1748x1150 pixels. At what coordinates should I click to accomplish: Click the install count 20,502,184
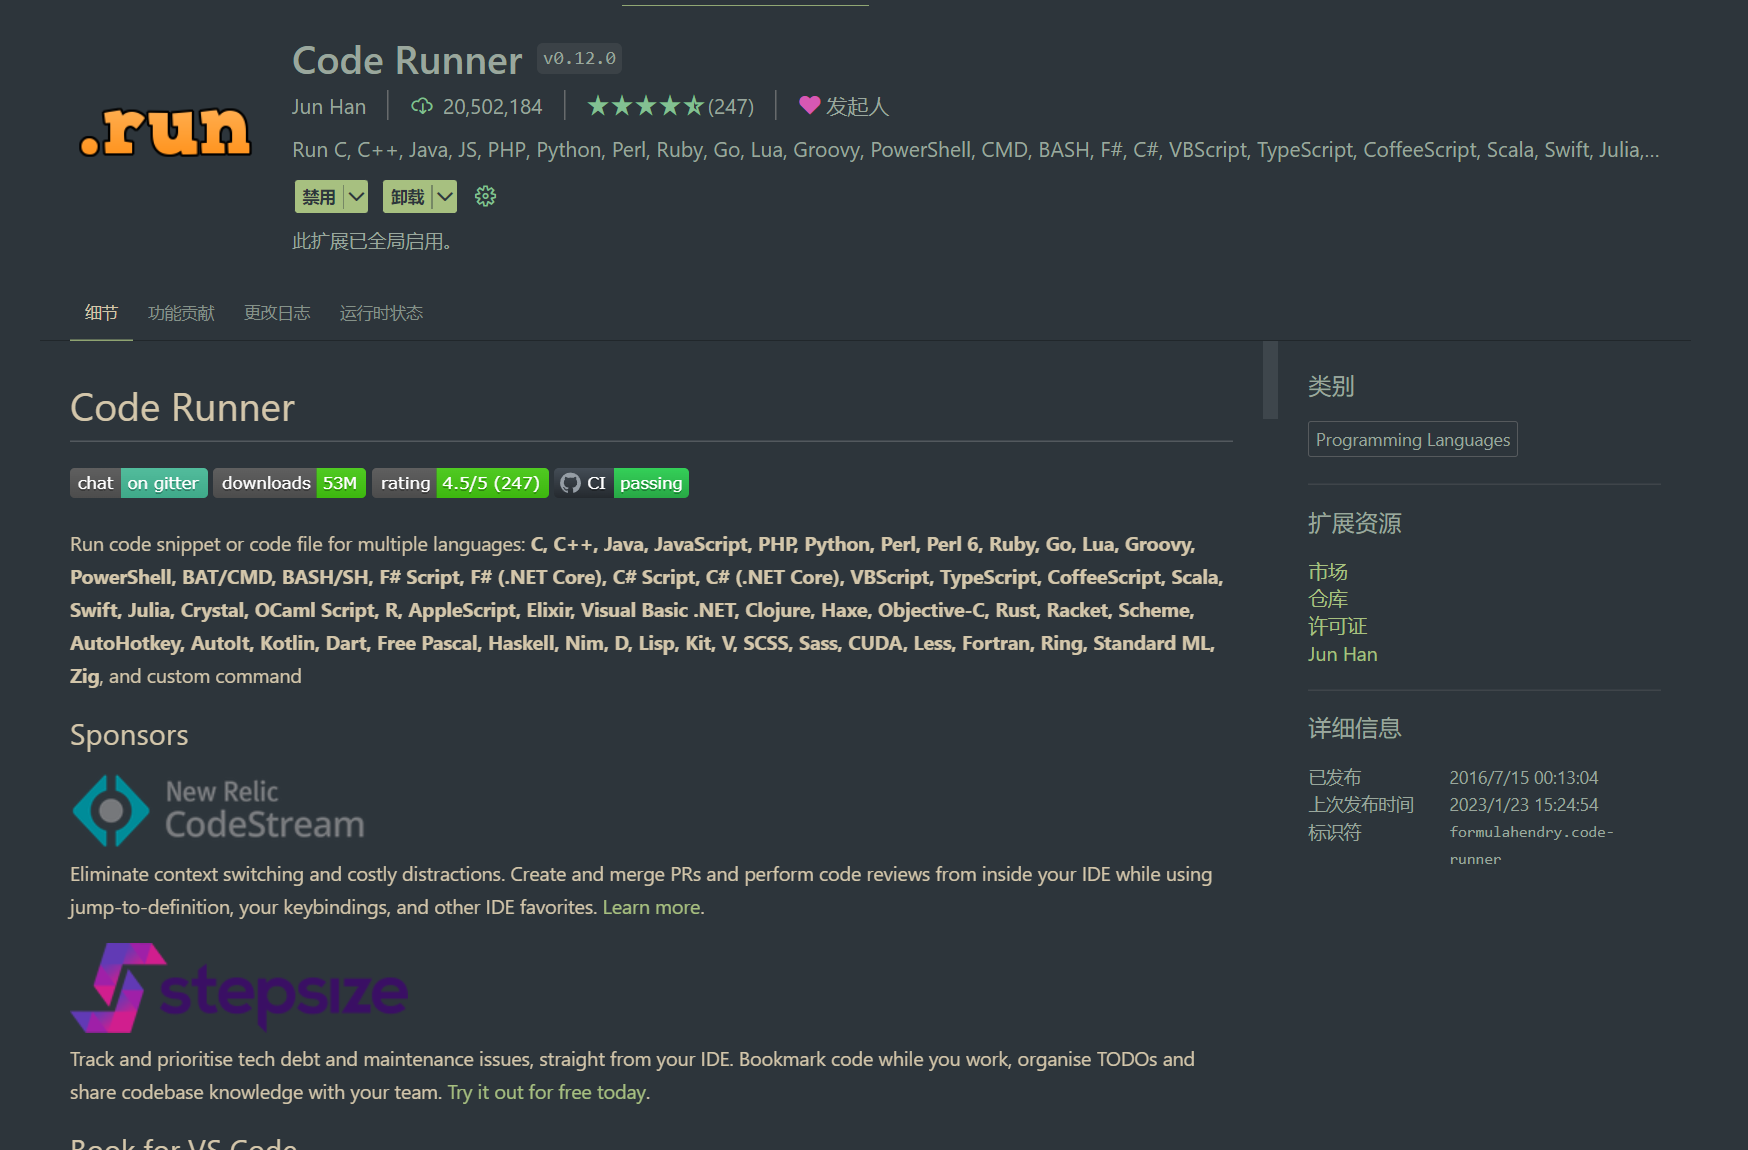pyautogui.click(x=492, y=106)
